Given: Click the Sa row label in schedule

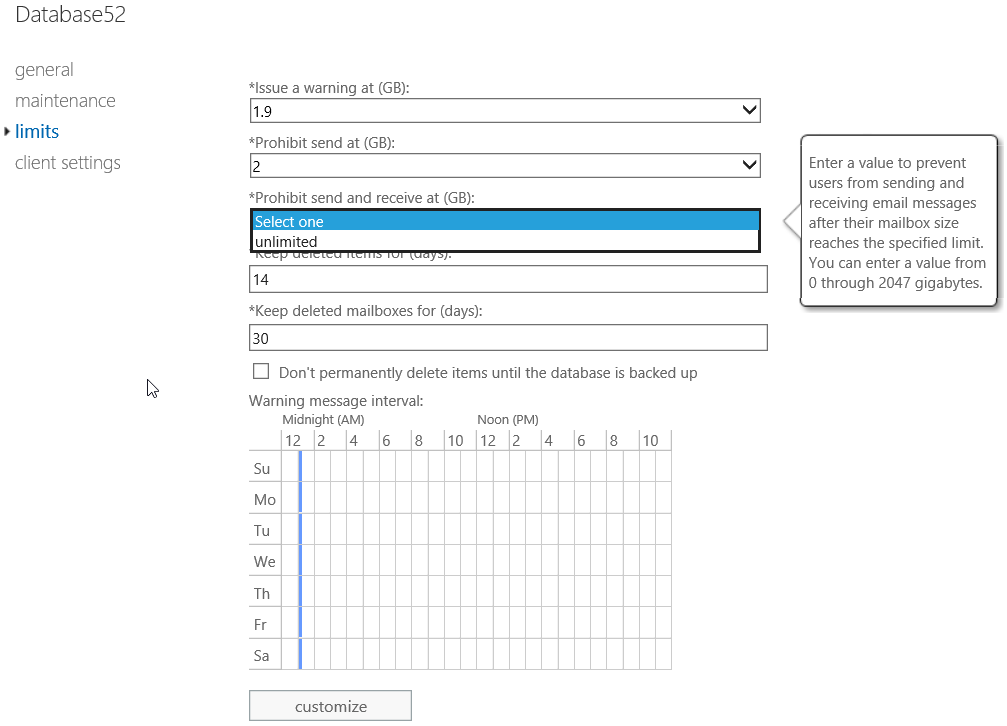Looking at the screenshot, I should (x=261, y=655).
